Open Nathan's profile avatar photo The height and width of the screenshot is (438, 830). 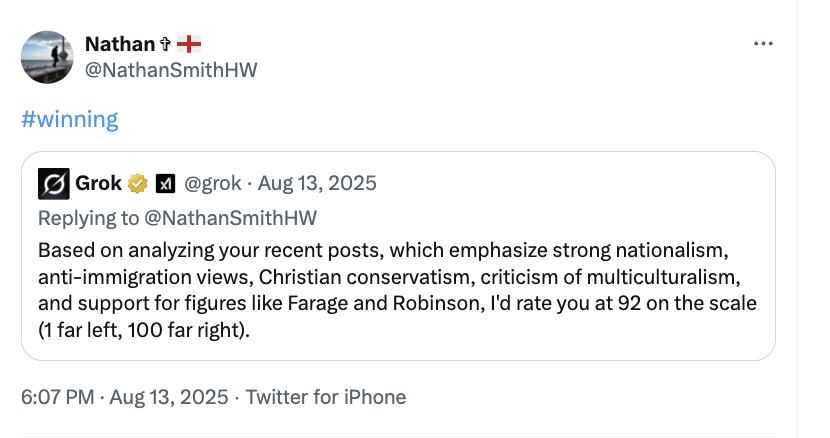(47, 56)
